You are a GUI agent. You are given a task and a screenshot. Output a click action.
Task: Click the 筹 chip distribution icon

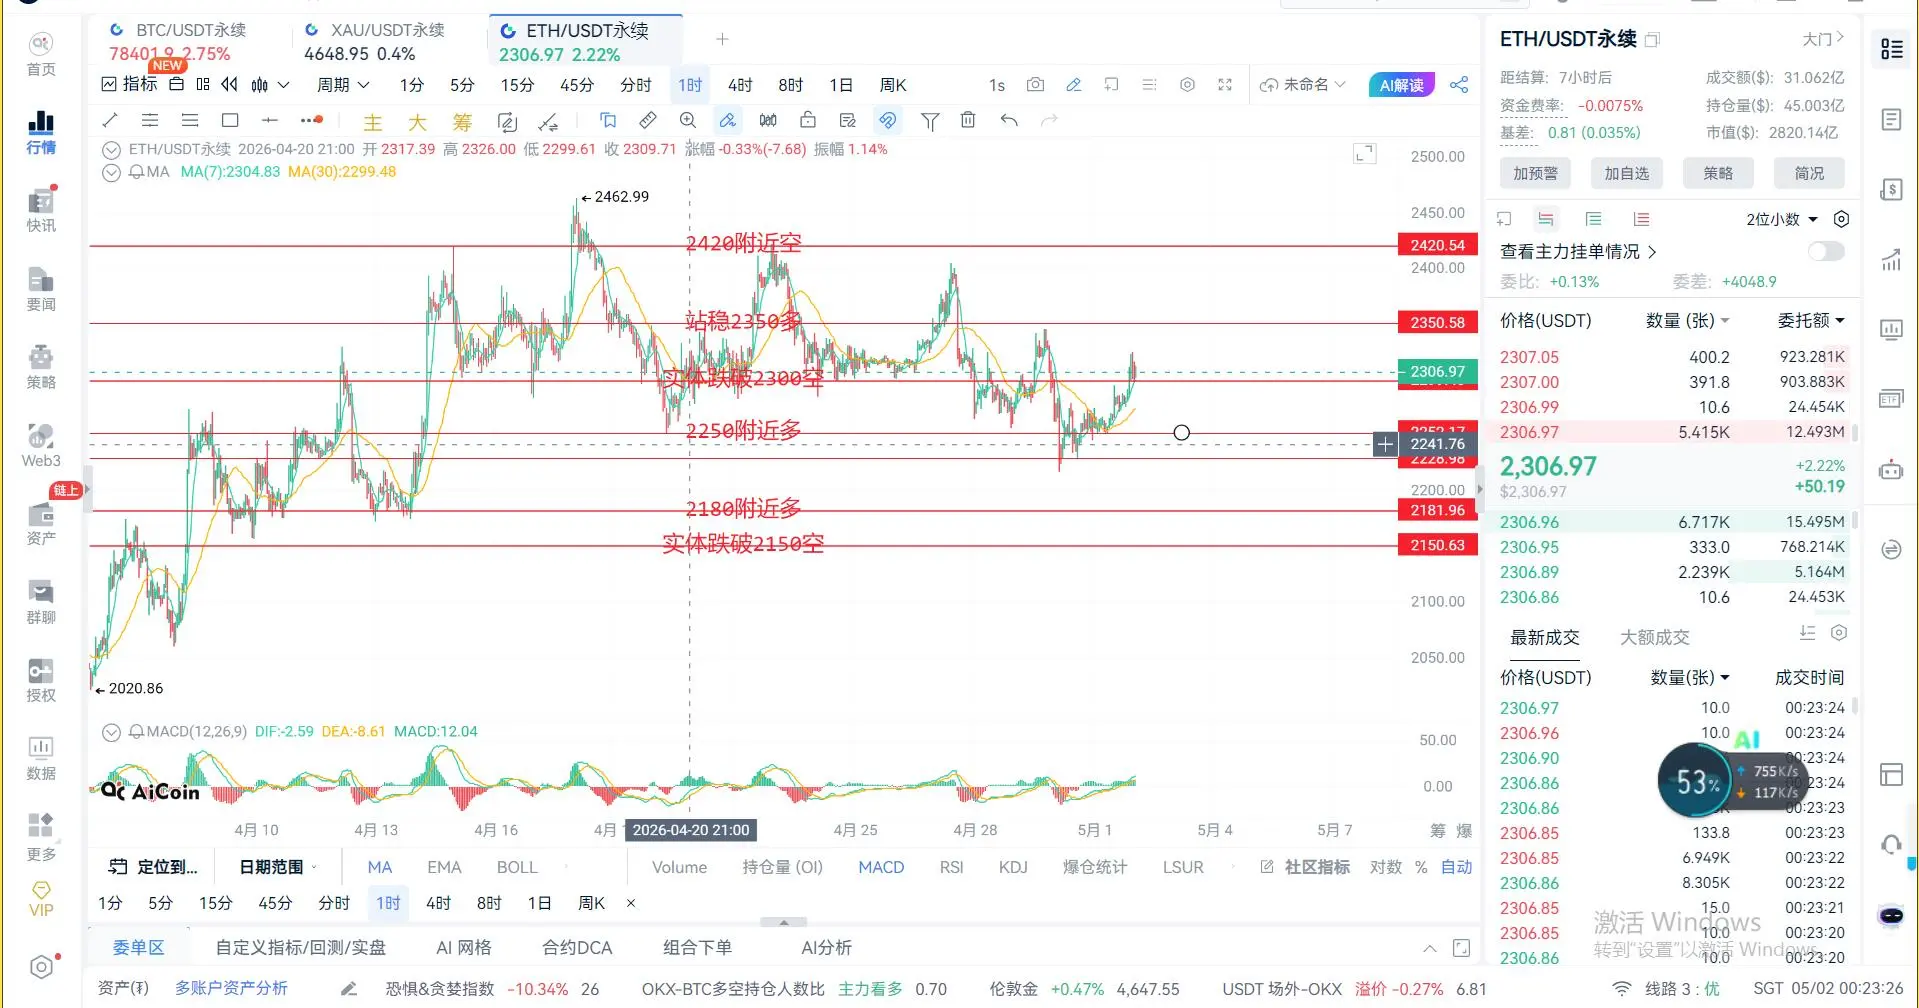pos(462,122)
